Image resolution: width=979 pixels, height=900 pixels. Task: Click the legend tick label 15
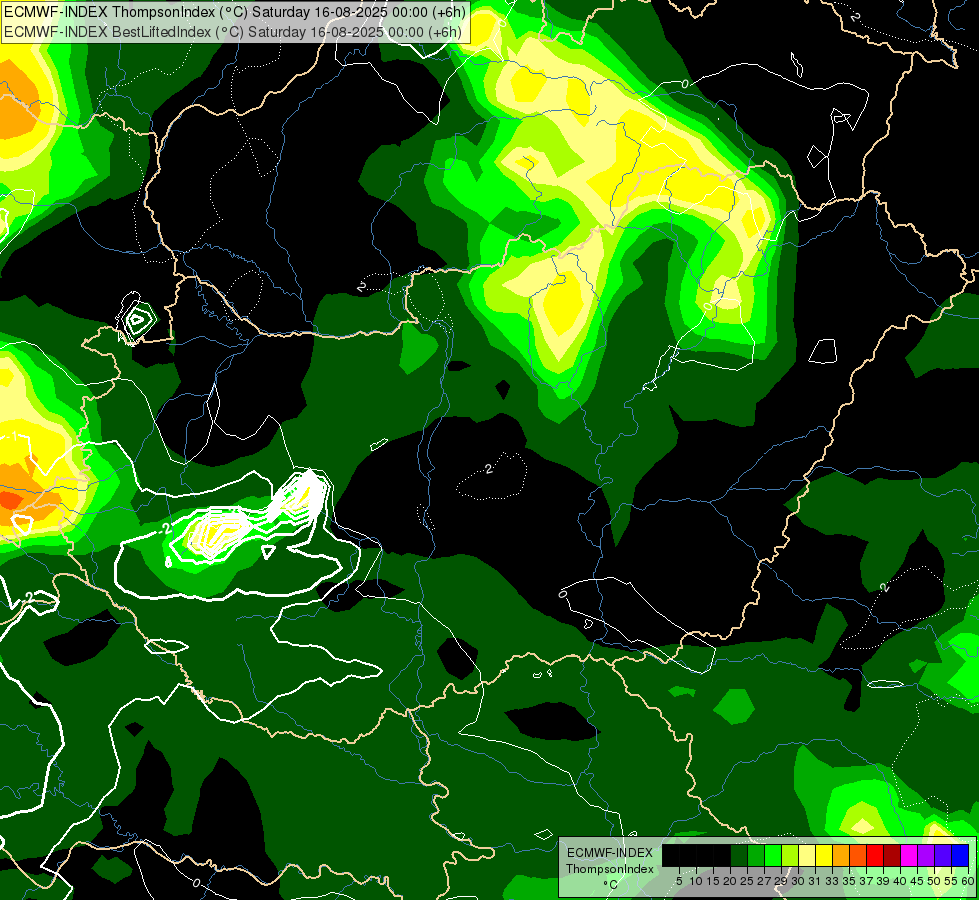(x=713, y=881)
